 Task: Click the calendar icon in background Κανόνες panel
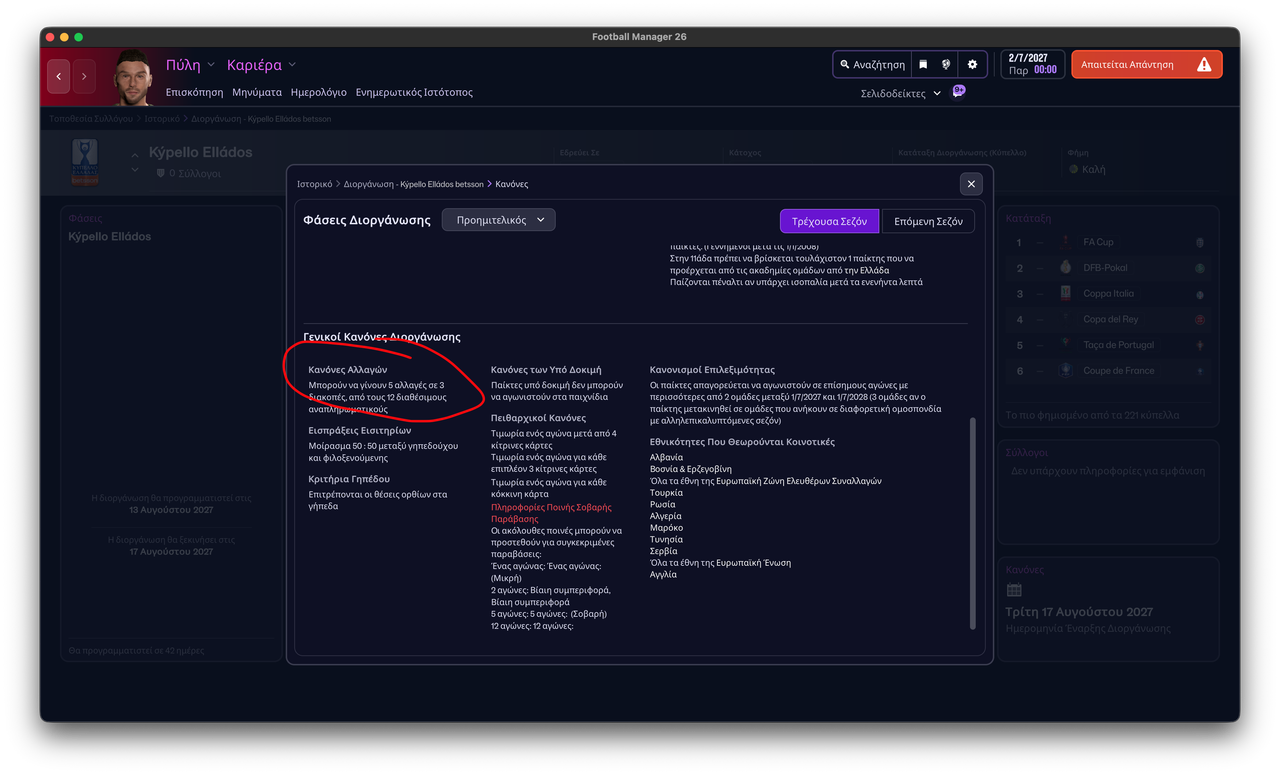1014,591
